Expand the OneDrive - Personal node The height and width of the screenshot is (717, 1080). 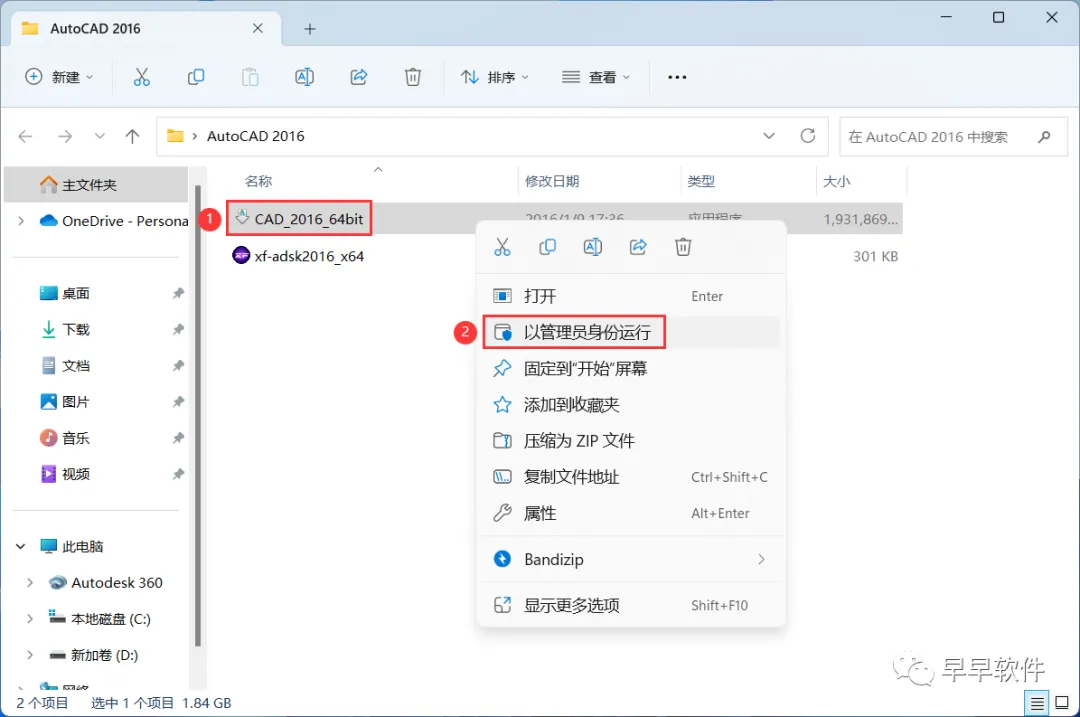click(21, 221)
